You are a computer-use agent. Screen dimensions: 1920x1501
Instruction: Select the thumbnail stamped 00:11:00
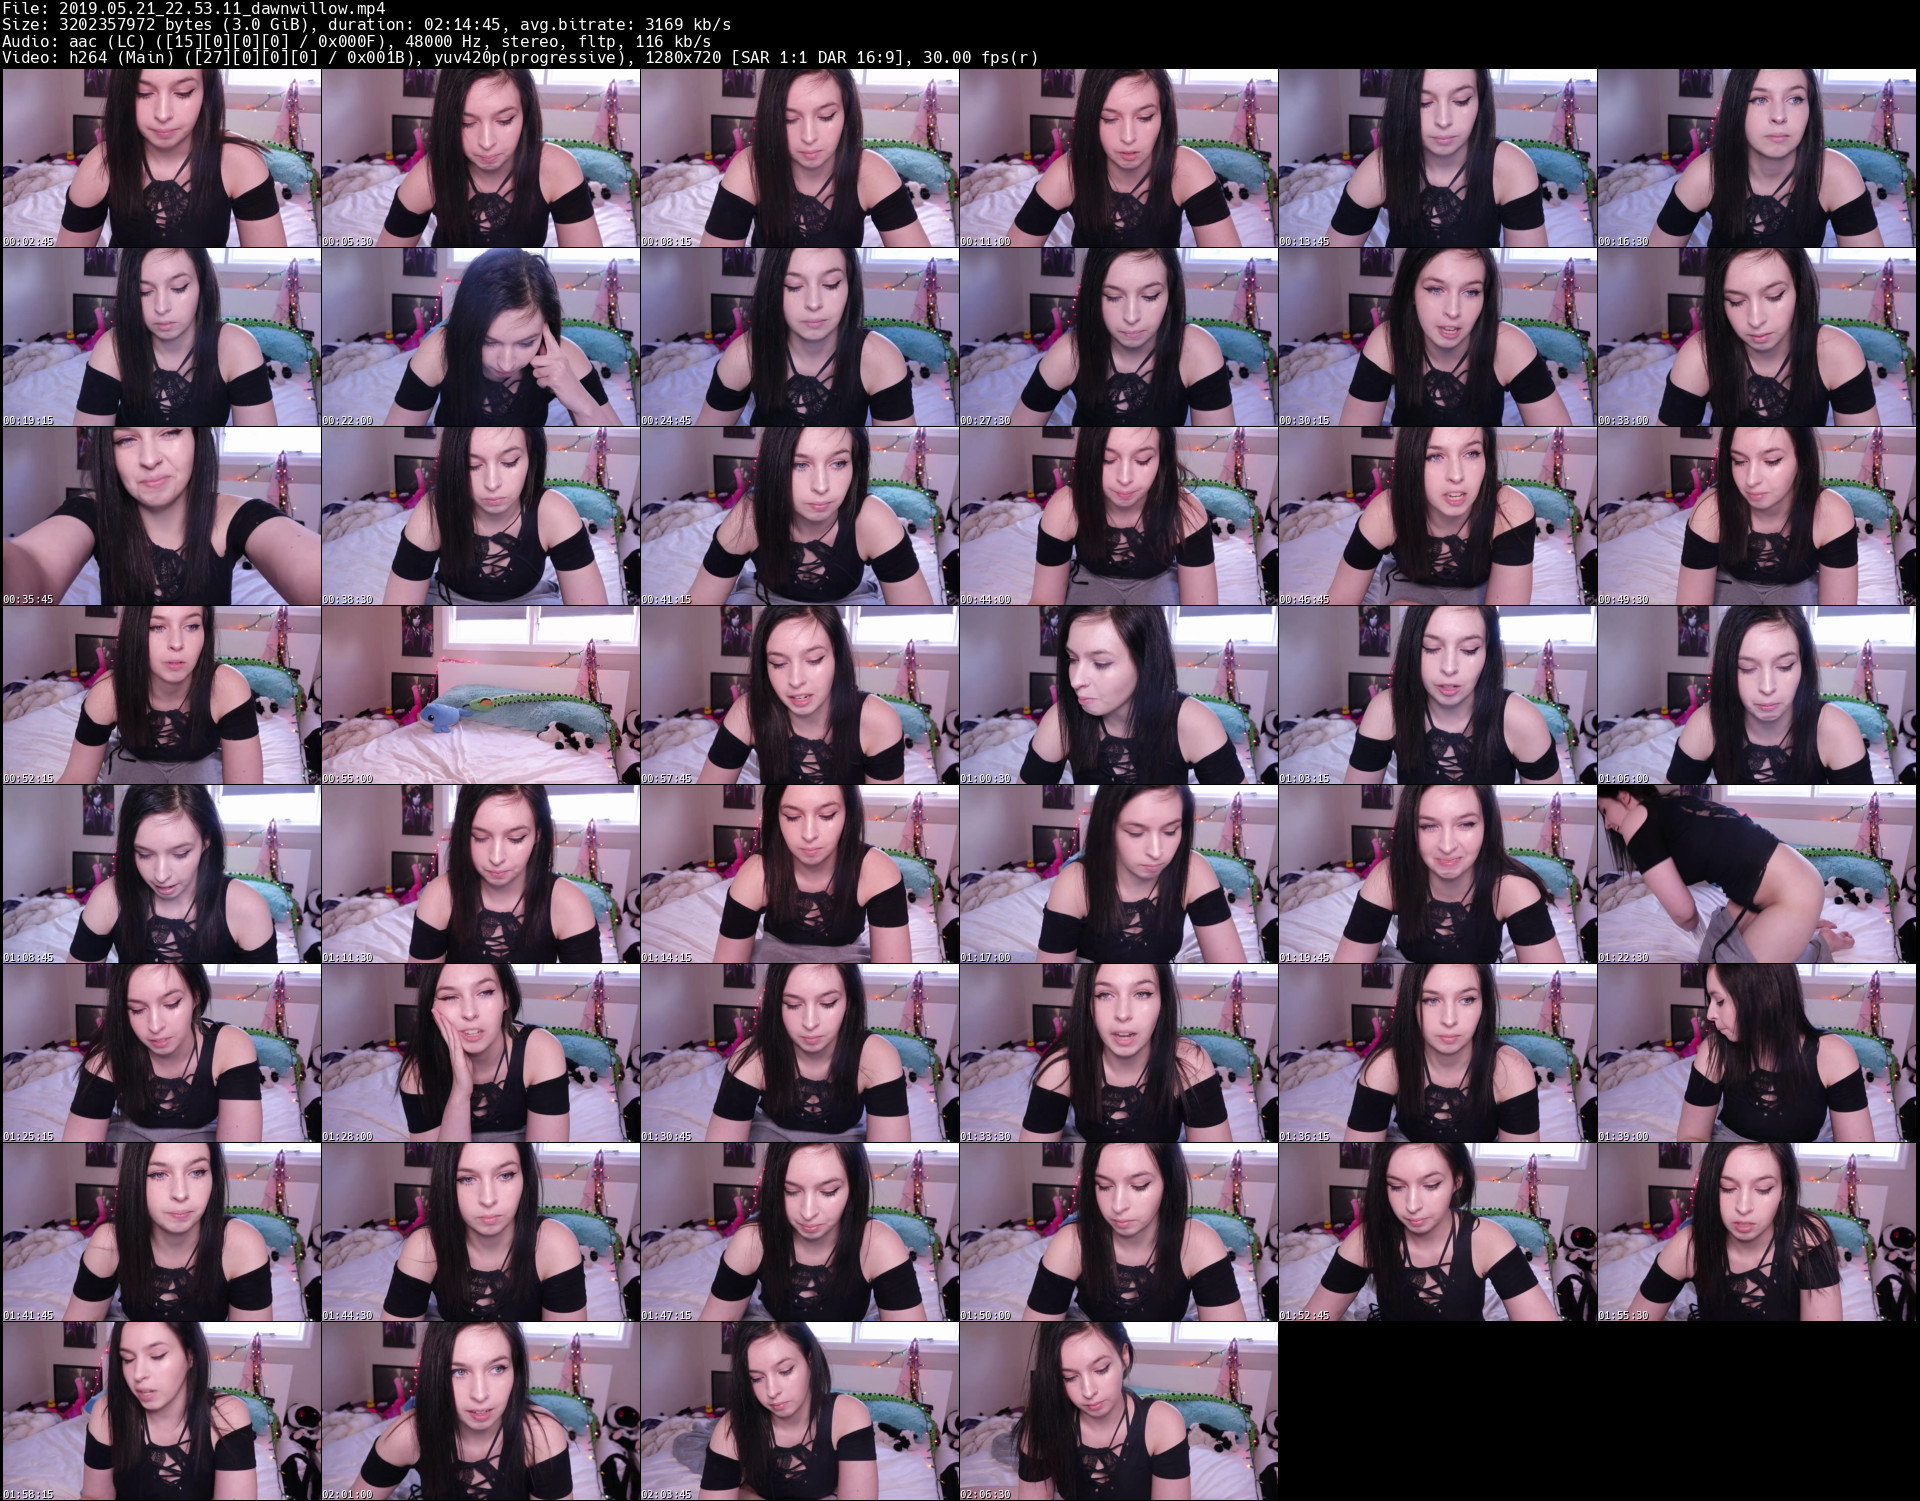(x=1118, y=158)
